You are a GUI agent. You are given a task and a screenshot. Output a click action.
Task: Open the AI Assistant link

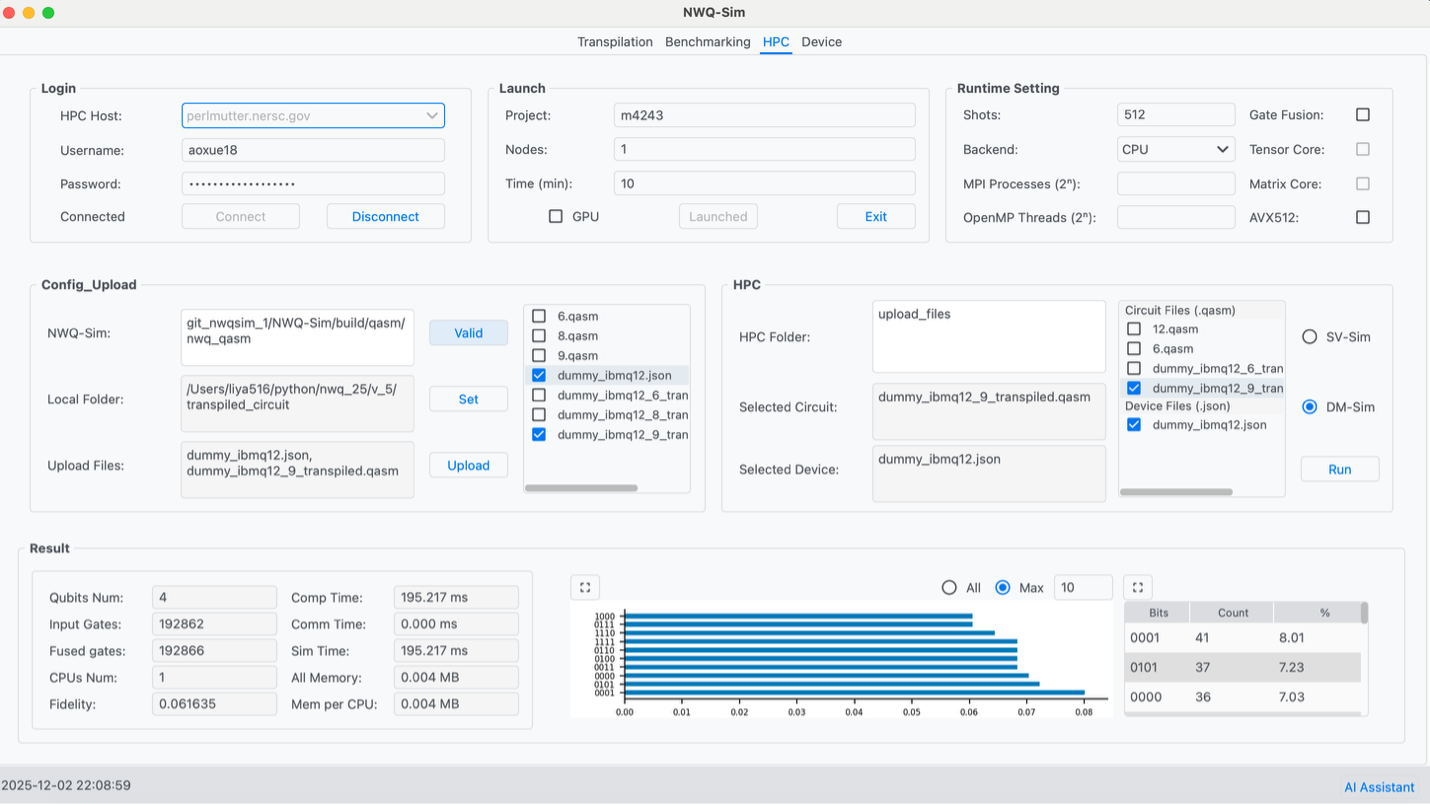pyautogui.click(x=1379, y=787)
